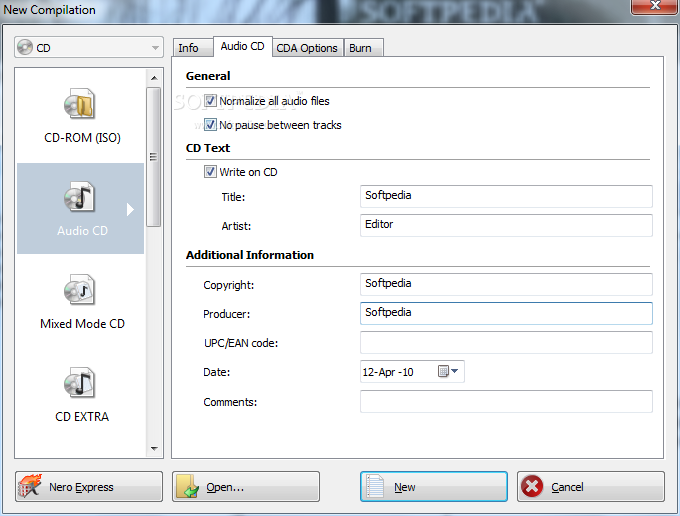Image resolution: width=680 pixels, height=516 pixels.
Task: Open the date calendar picker icon
Action: point(443,371)
